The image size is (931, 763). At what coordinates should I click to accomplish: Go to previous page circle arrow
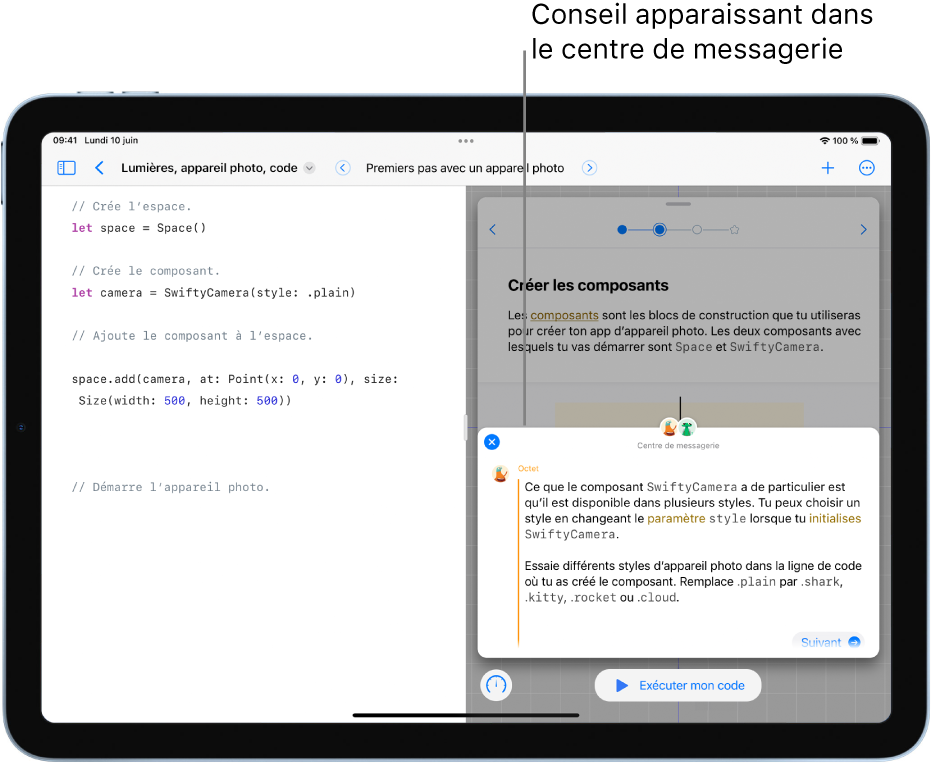pyautogui.click(x=343, y=168)
